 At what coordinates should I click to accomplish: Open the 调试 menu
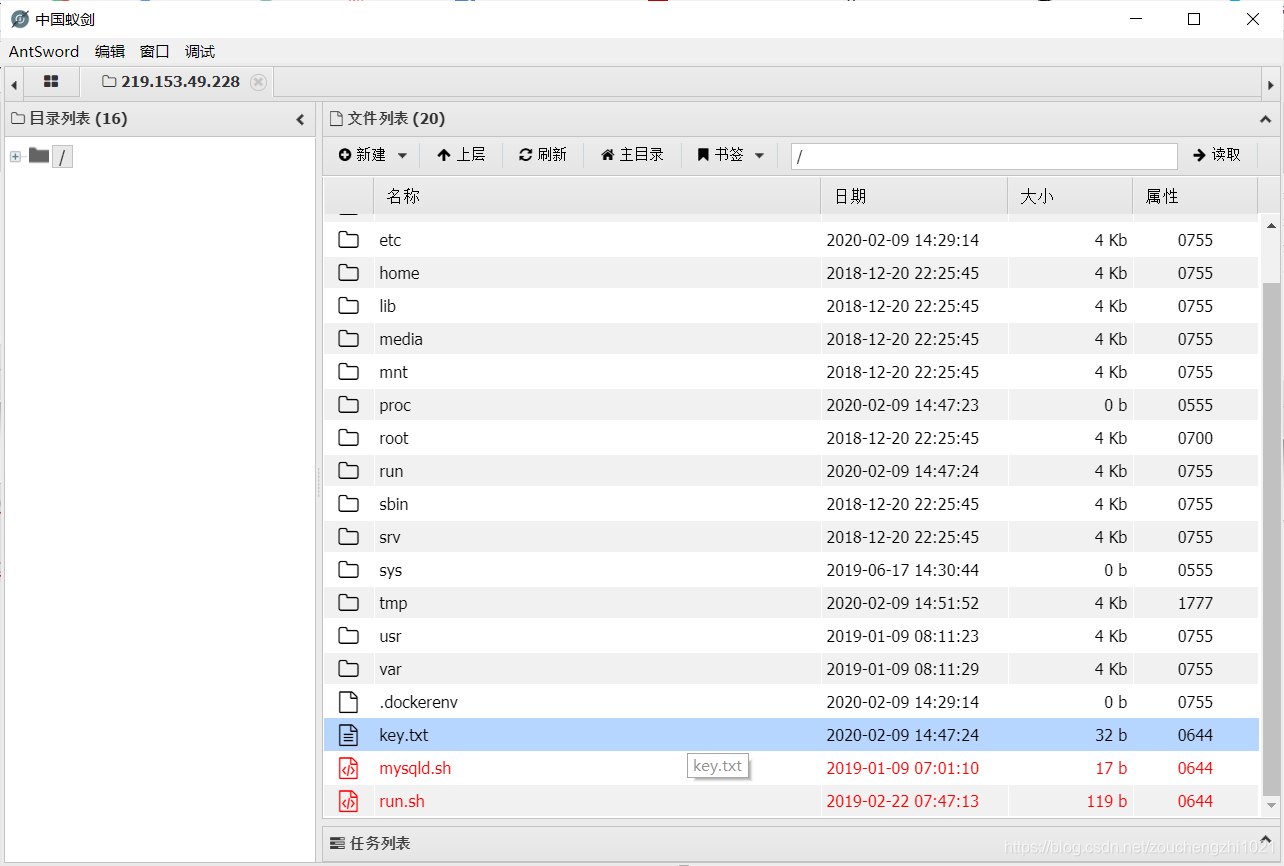pyautogui.click(x=200, y=51)
